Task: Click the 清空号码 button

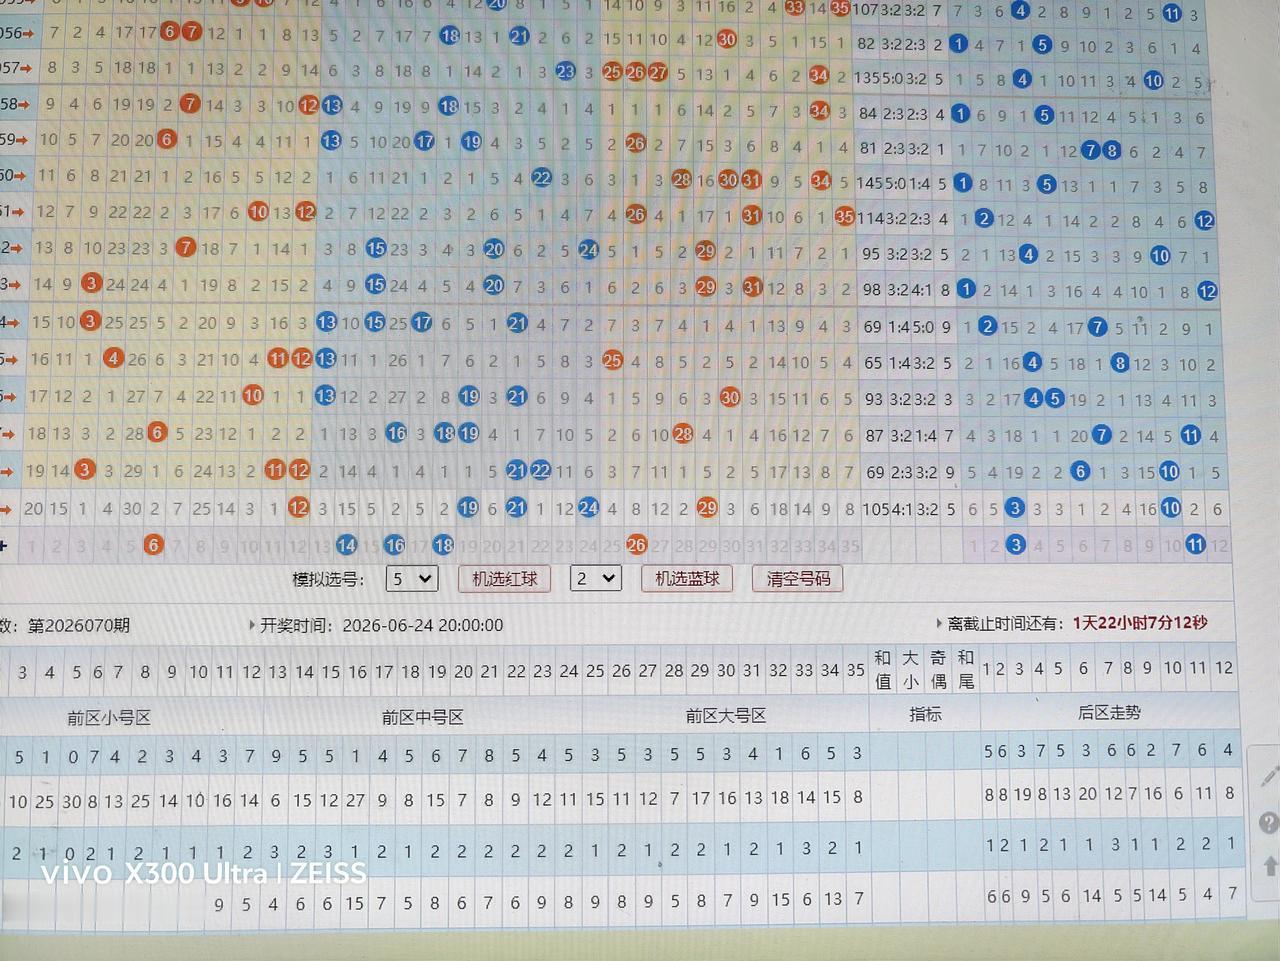Action: (x=797, y=579)
